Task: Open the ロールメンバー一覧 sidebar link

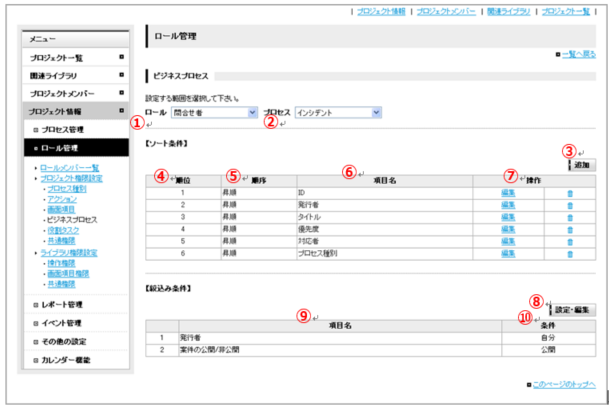Action: (x=70, y=168)
